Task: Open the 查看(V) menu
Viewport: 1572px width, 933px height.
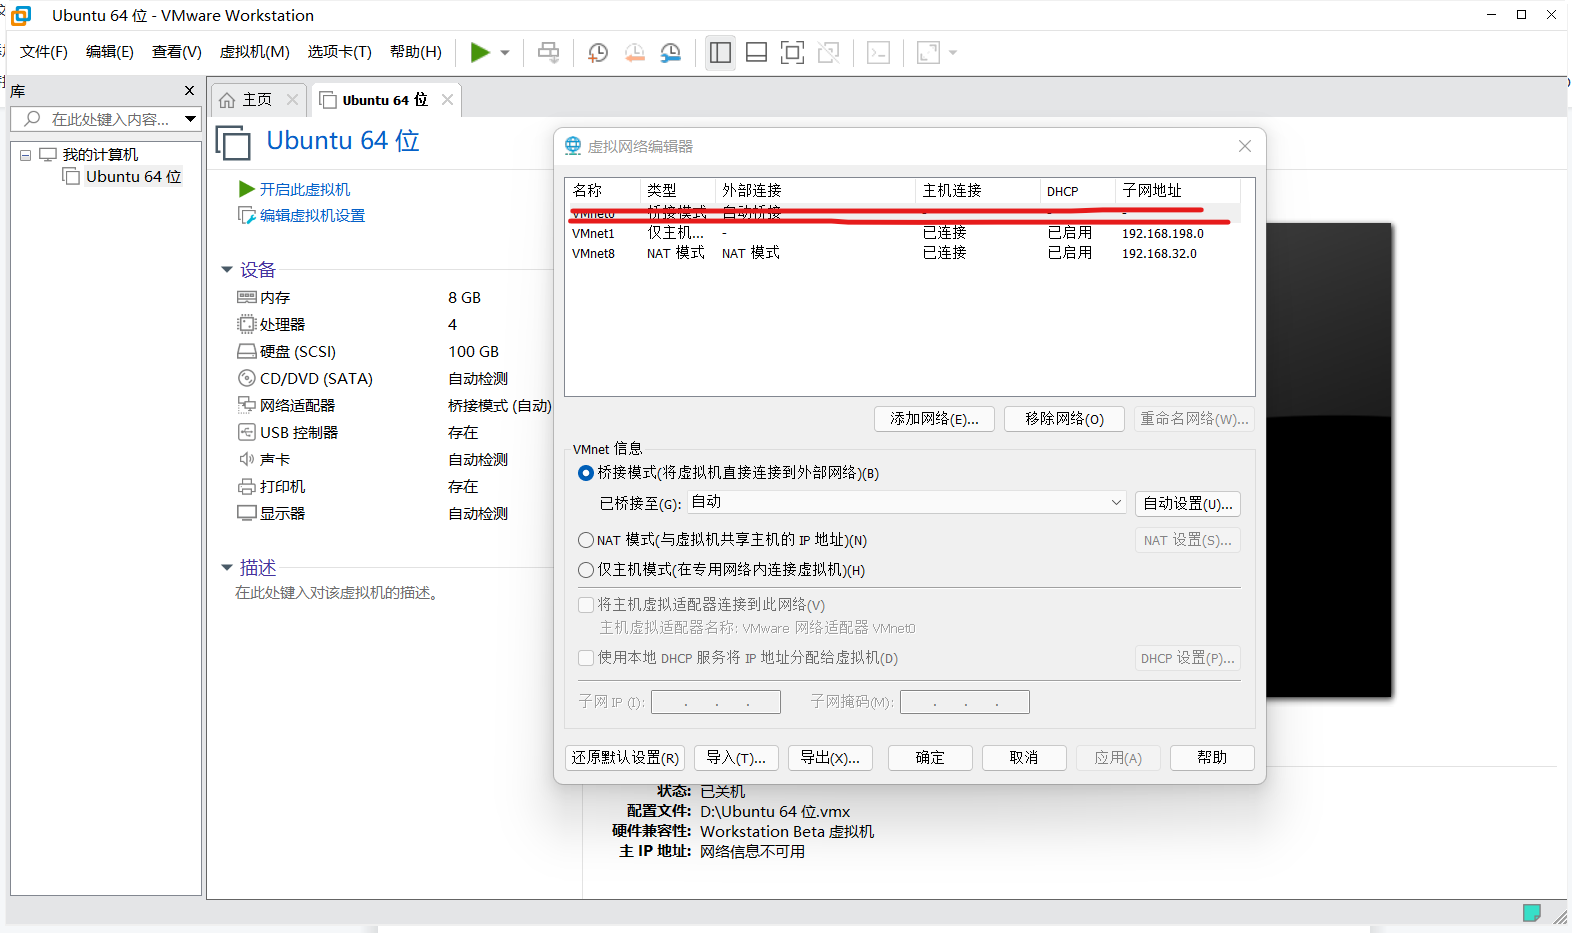Action: click(x=177, y=52)
